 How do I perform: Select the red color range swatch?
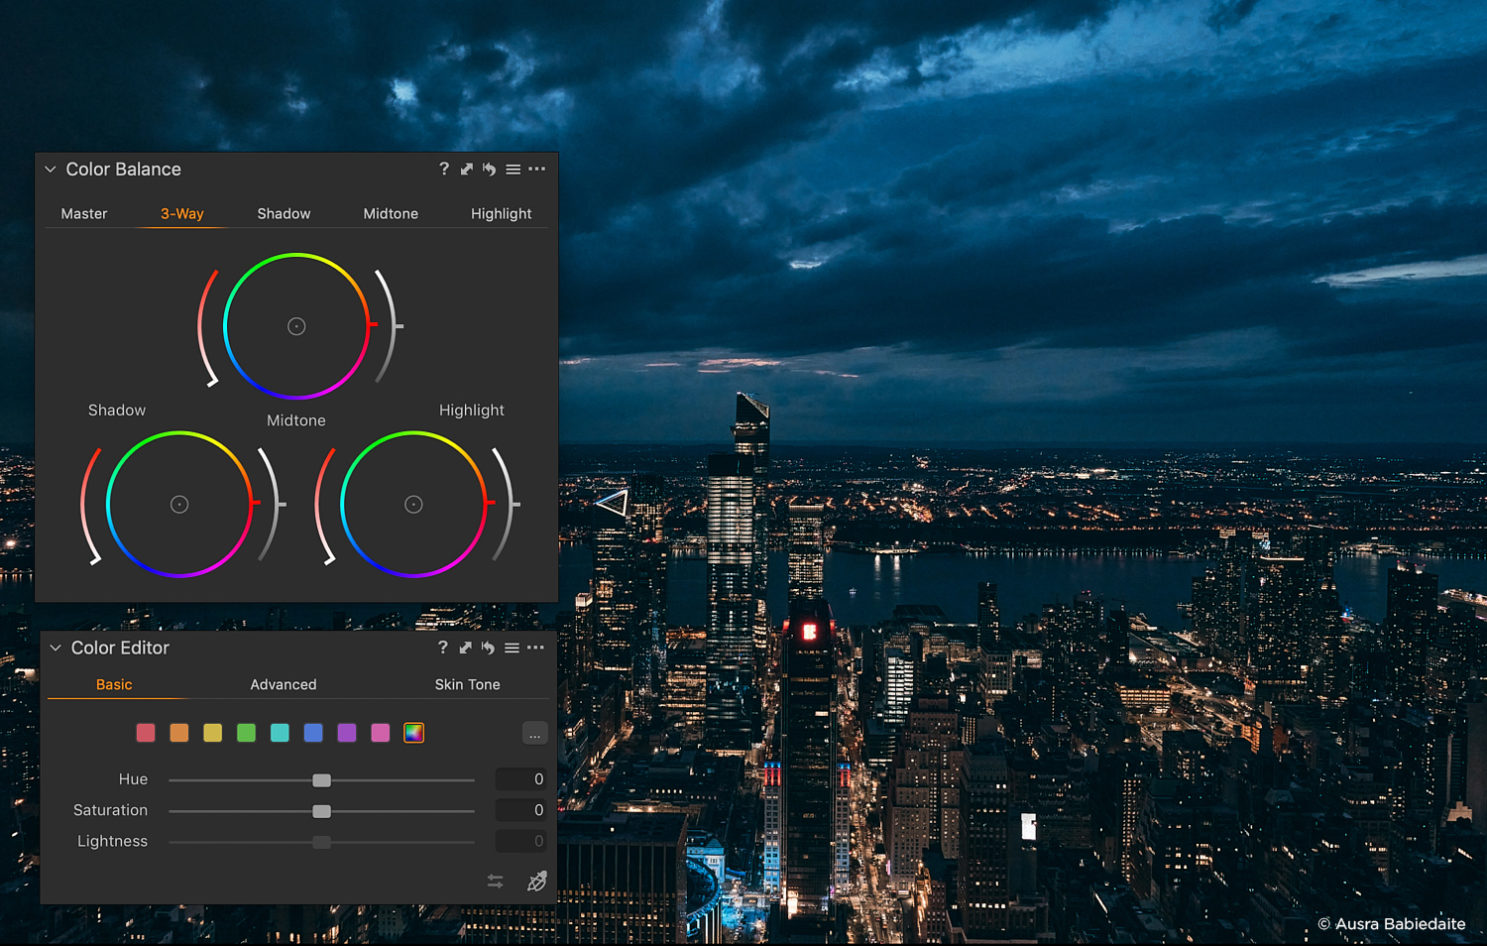pos(146,733)
